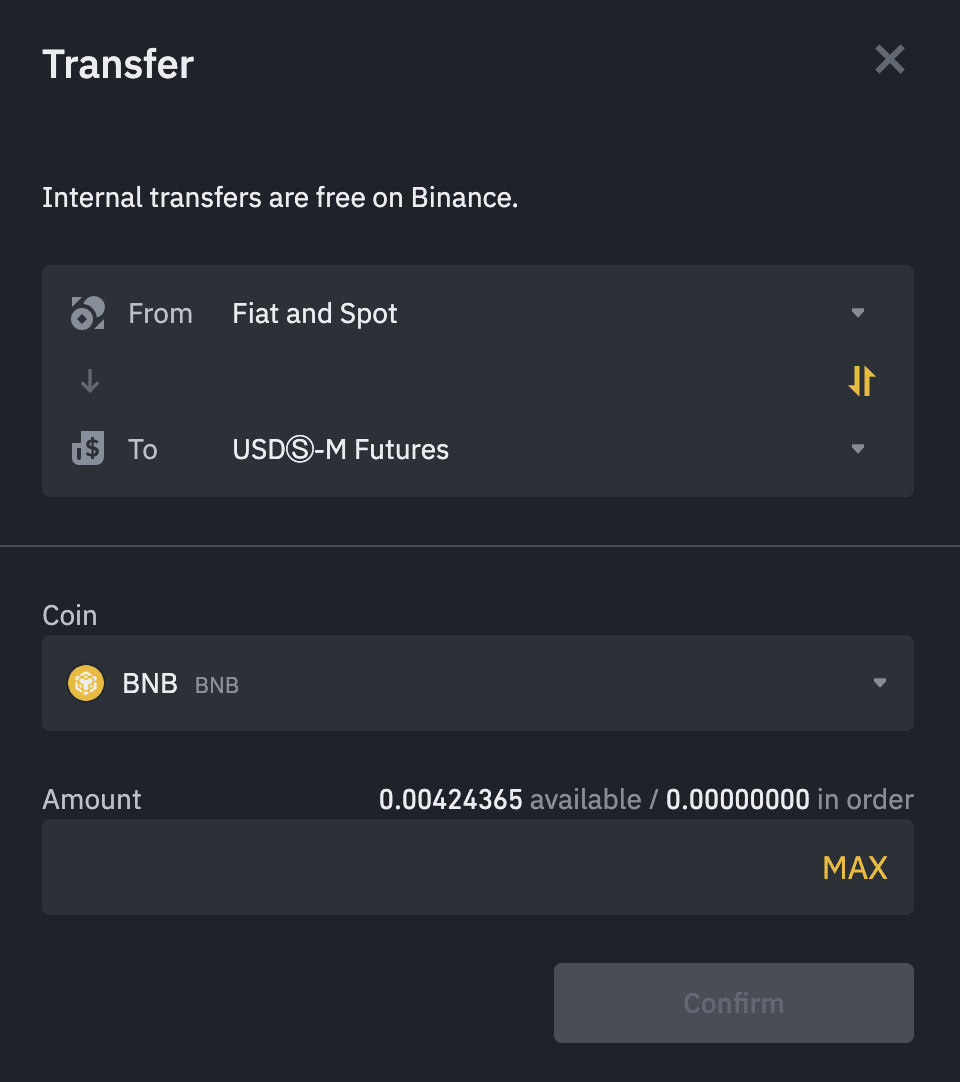
Task: Swap transfer direction with yellow arrows icon
Action: [861, 381]
